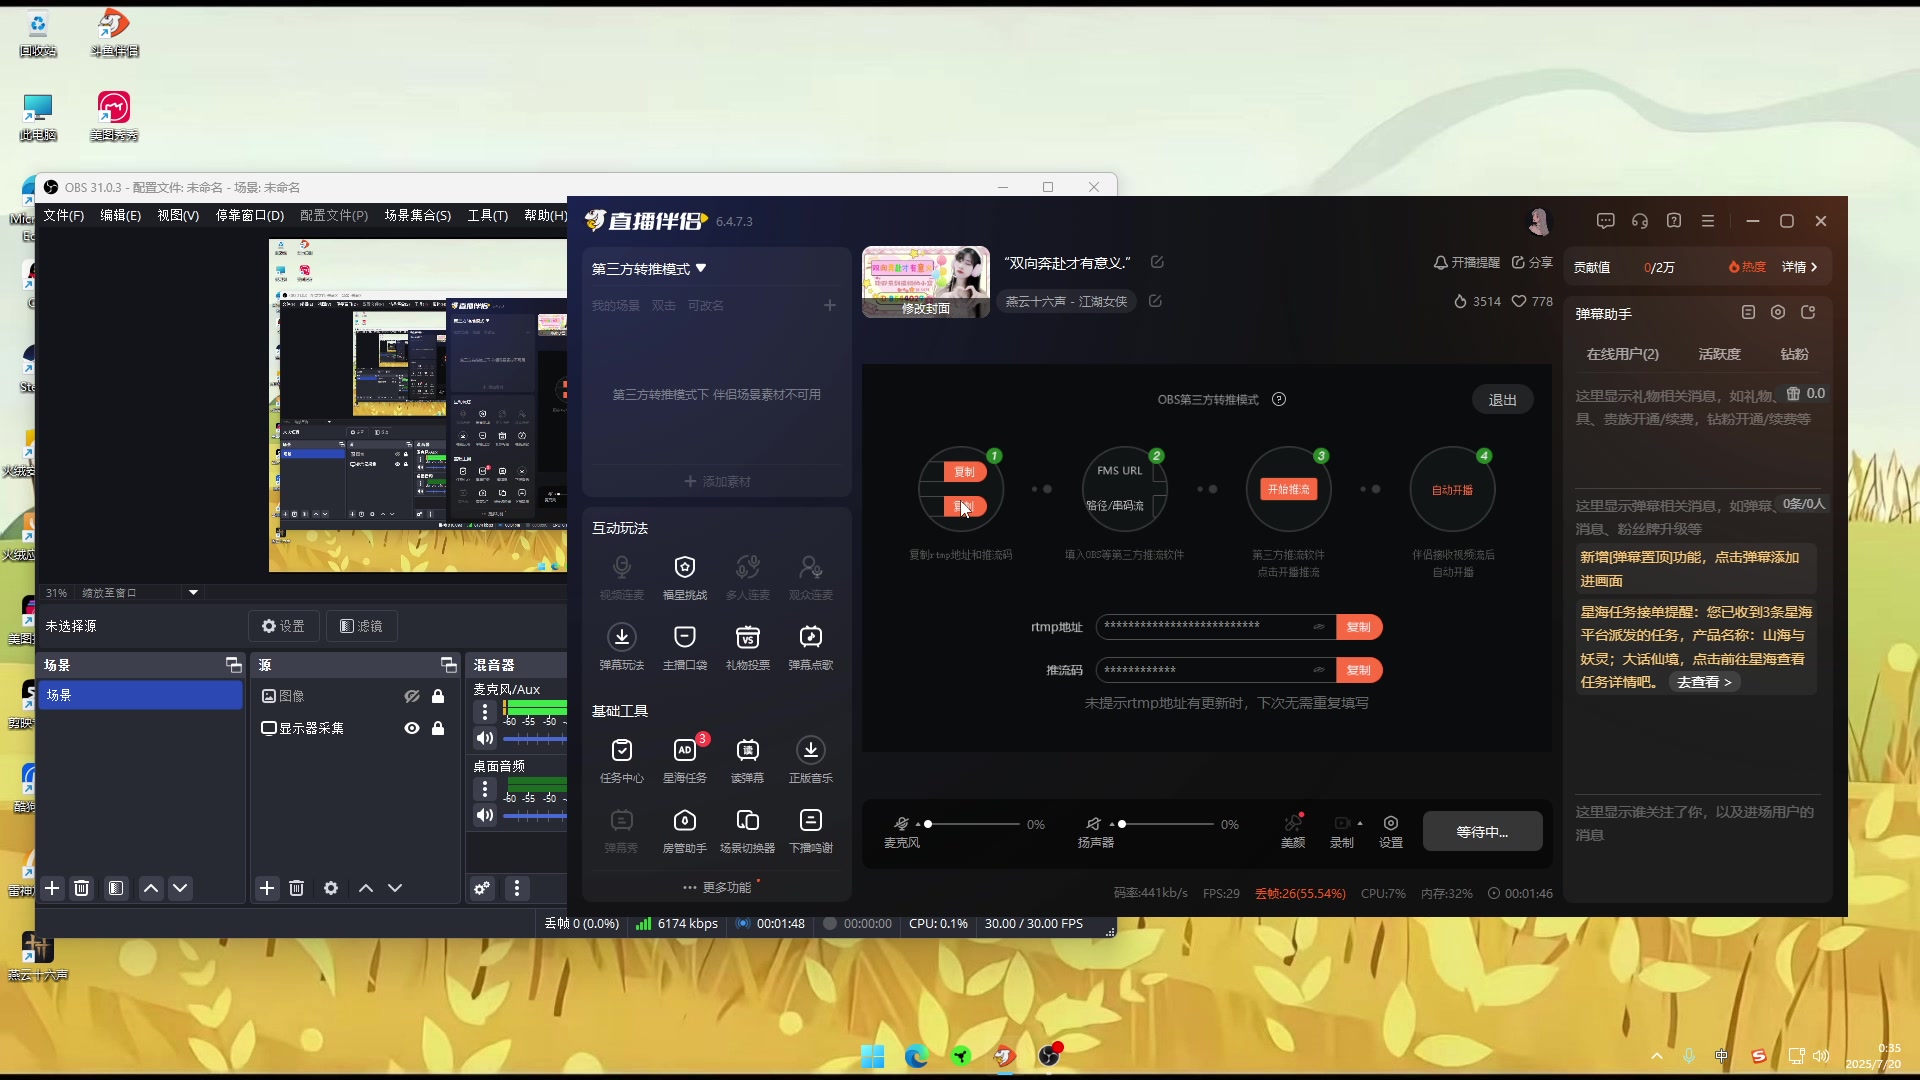Image resolution: width=1920 pixels, height=1080 pixels.
Task: Switch to 活跃度 tab
Action: tap(1719, 354)
